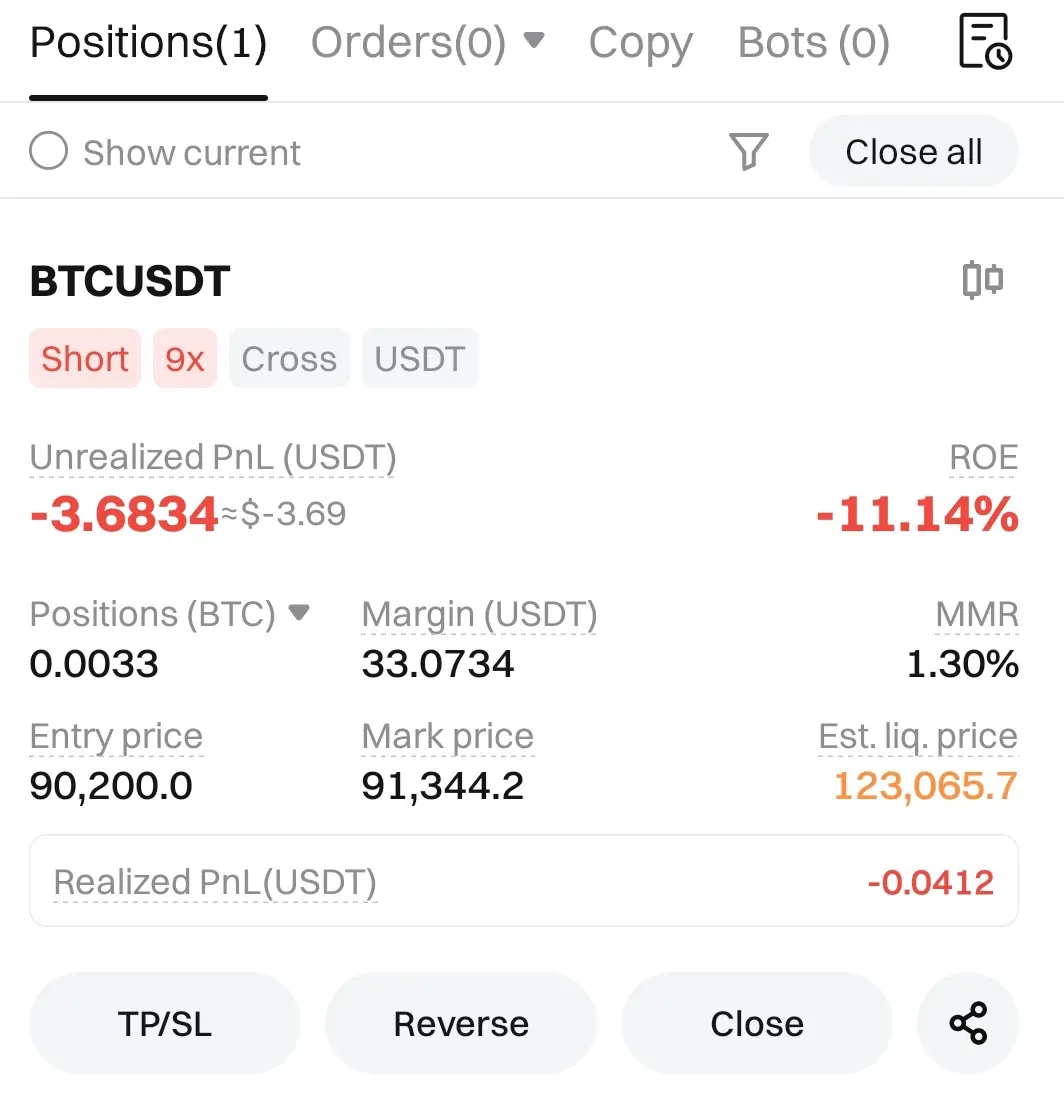This screenshot has height=1095, width=1064.
Task: Tap the Cross margin mode tag
Action: [x=289, y=358]
